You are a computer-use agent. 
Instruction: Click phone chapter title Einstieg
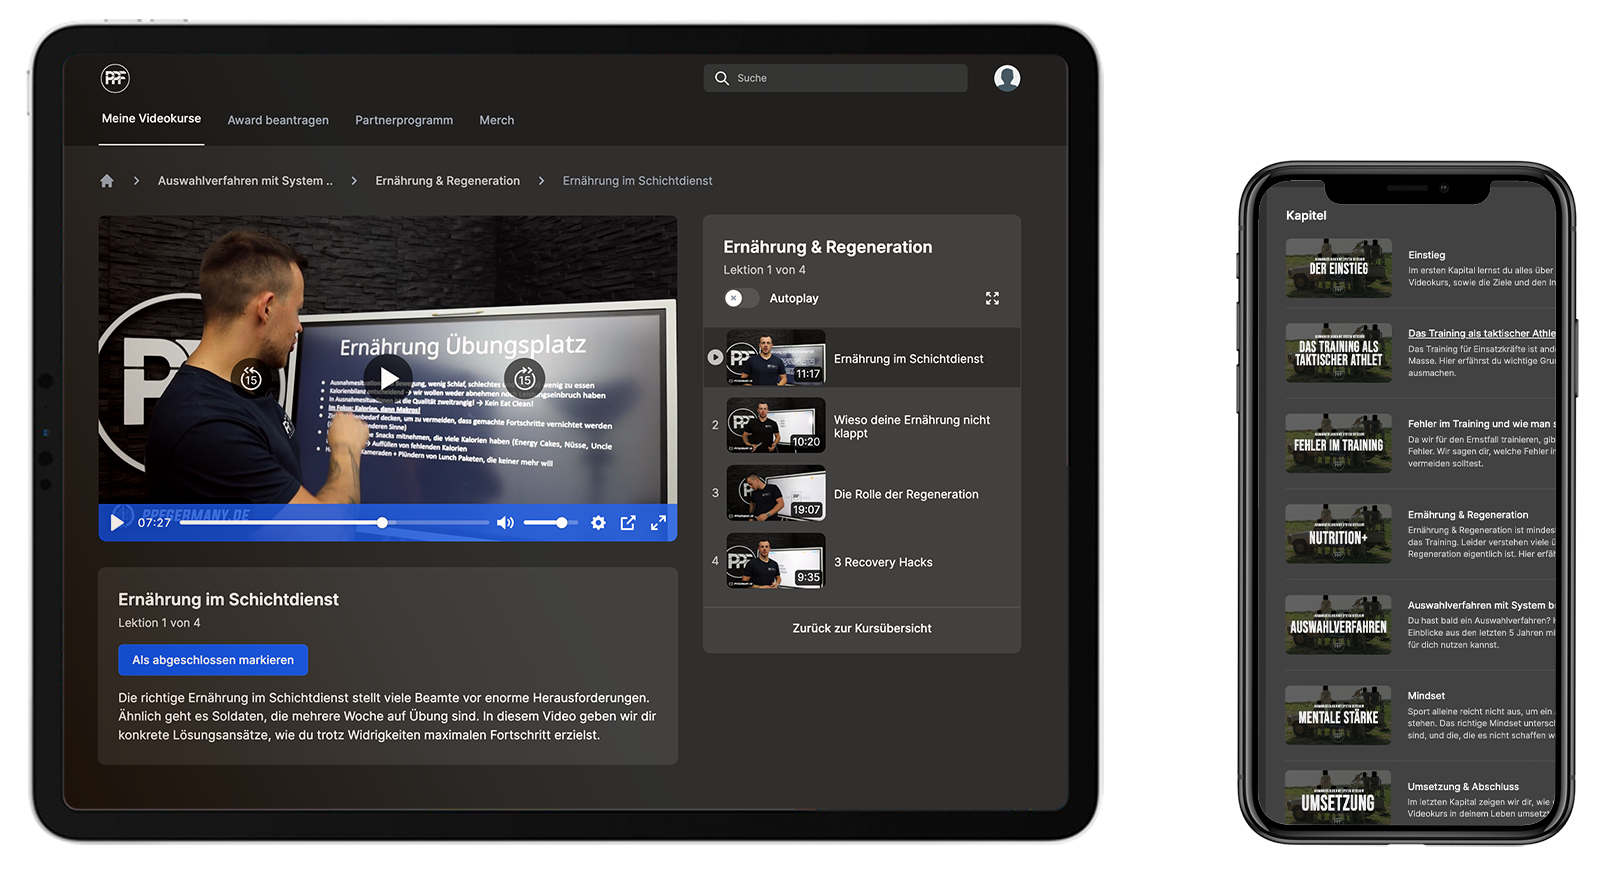click(1427, 255)
